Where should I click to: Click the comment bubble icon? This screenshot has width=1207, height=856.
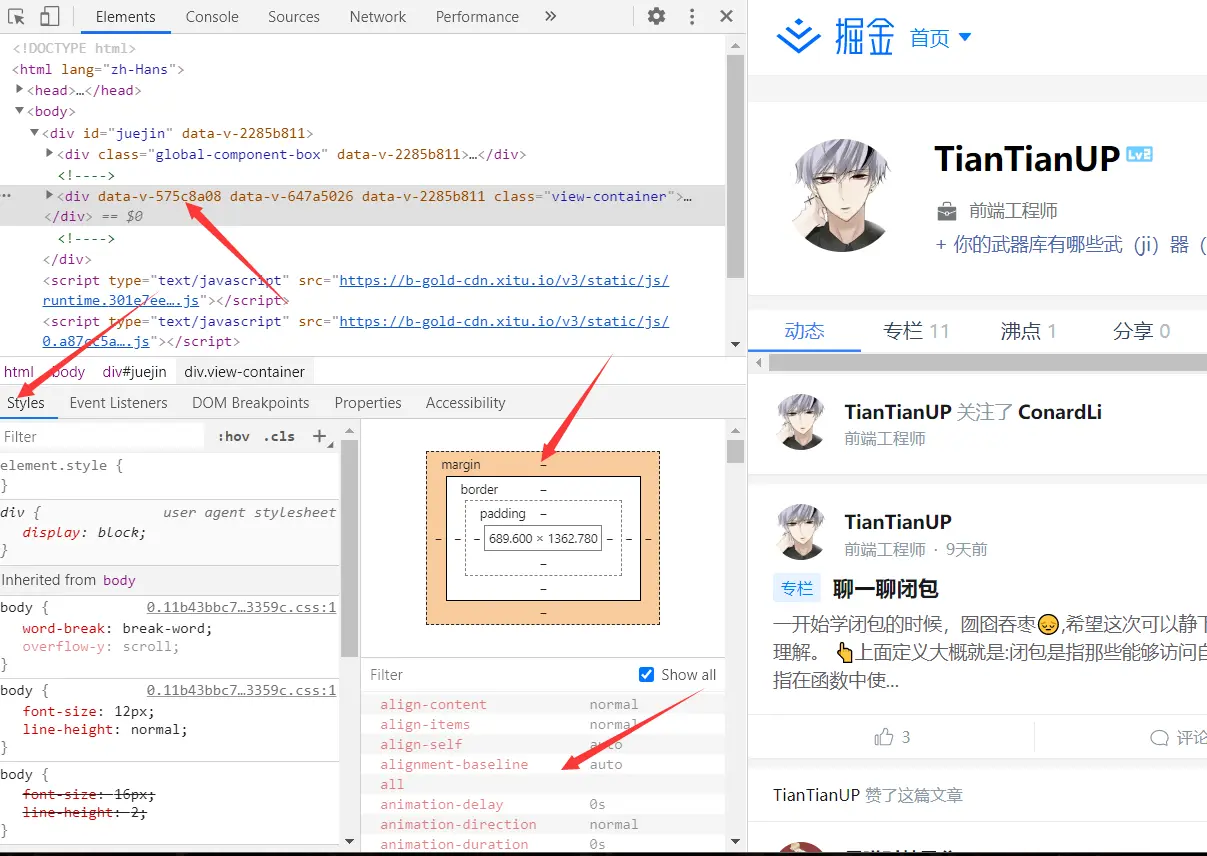pos(1159,738)
